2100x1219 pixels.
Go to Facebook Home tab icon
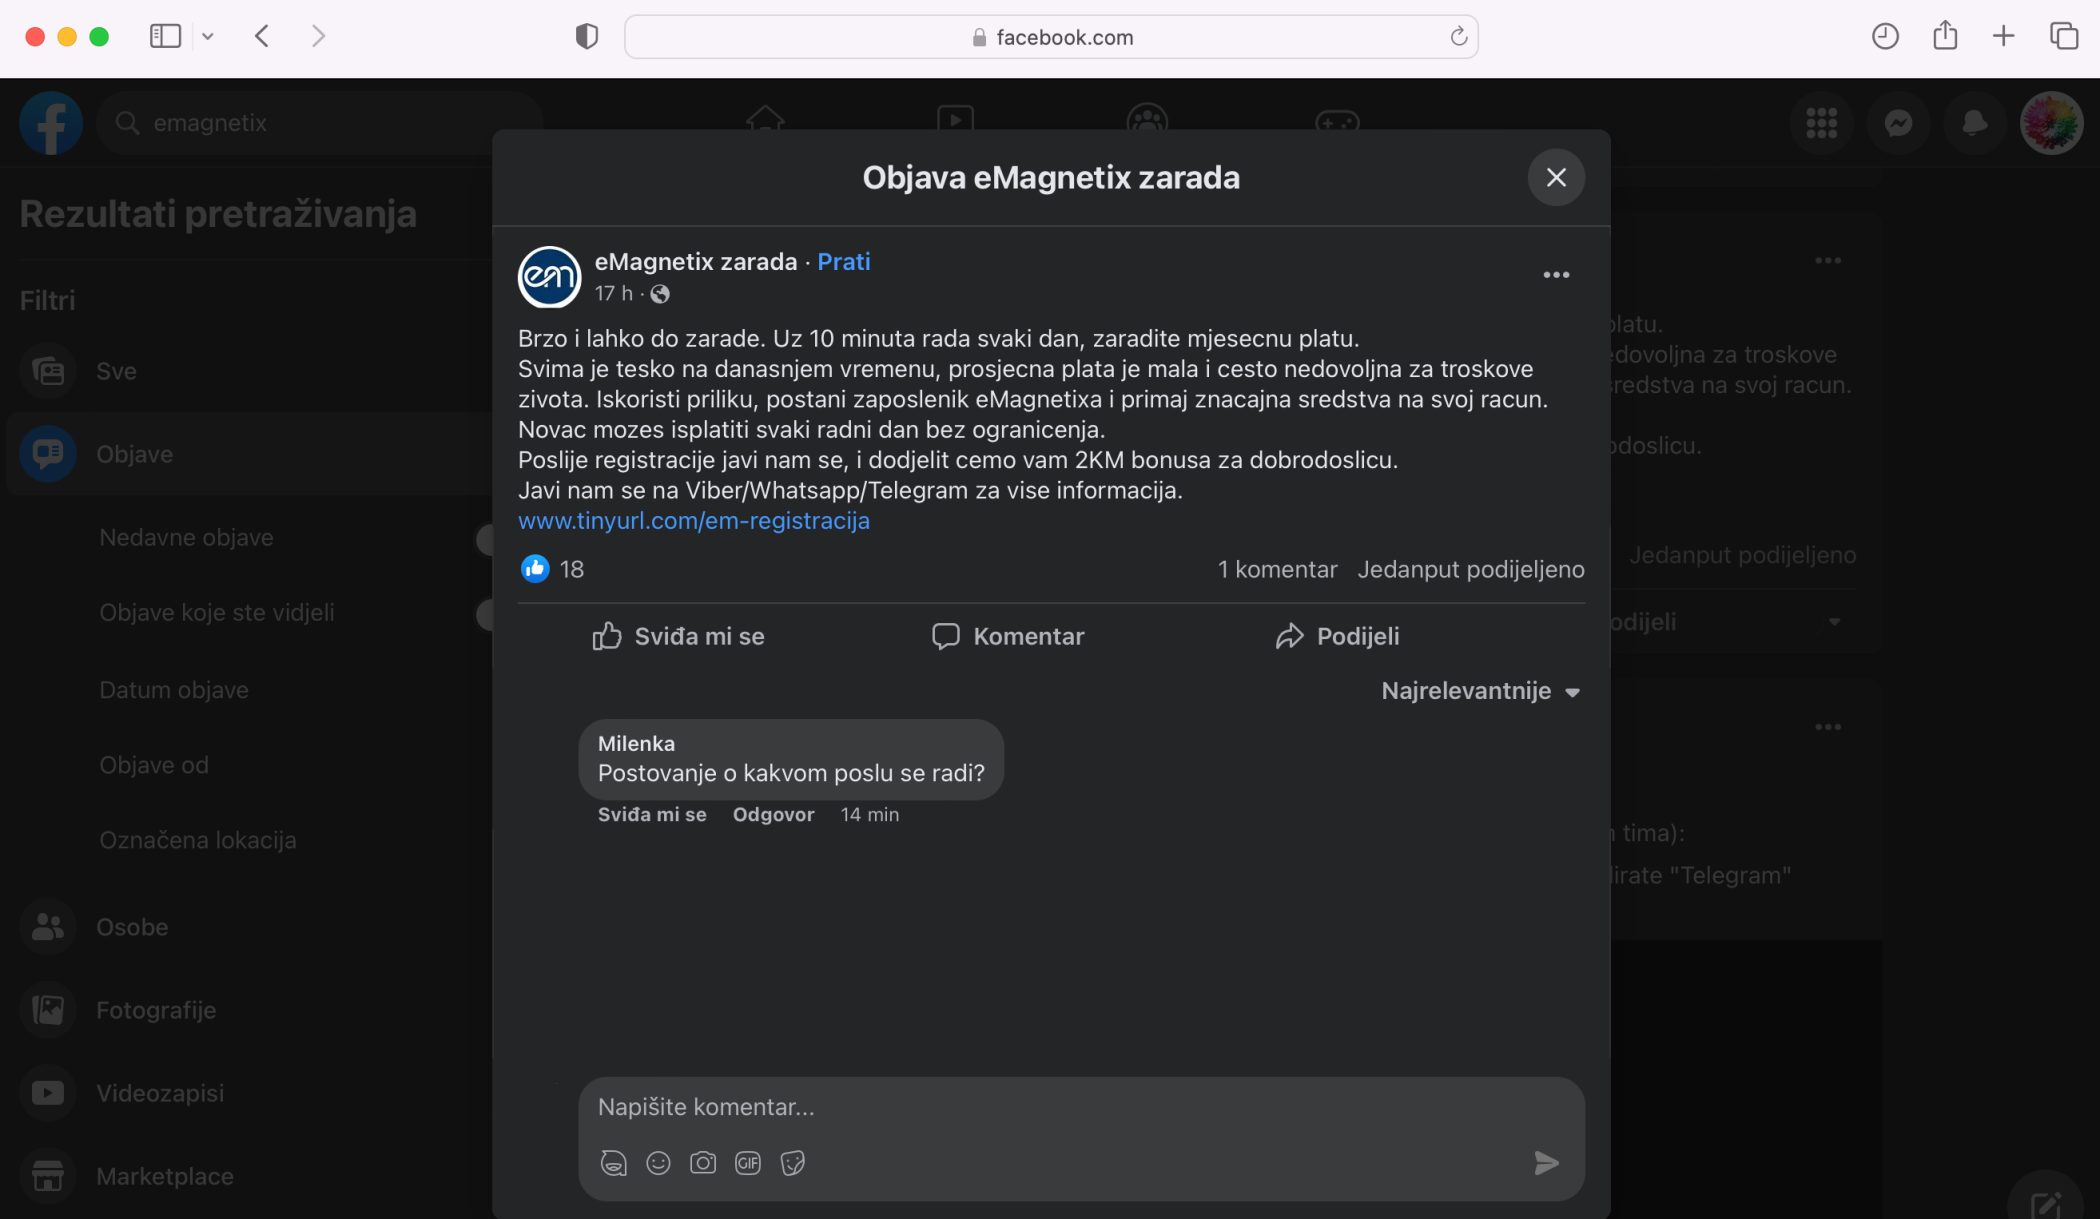(x=765, y=119)
